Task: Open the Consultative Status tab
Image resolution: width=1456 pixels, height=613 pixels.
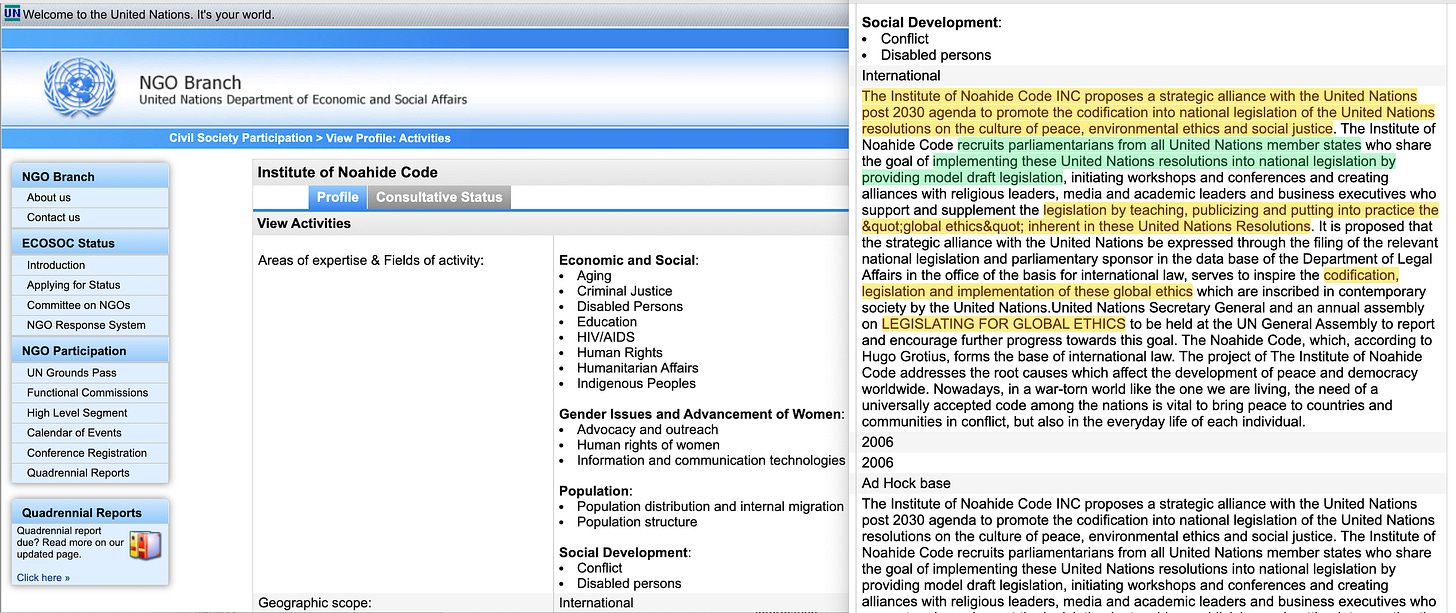Action: coord(439,197)
